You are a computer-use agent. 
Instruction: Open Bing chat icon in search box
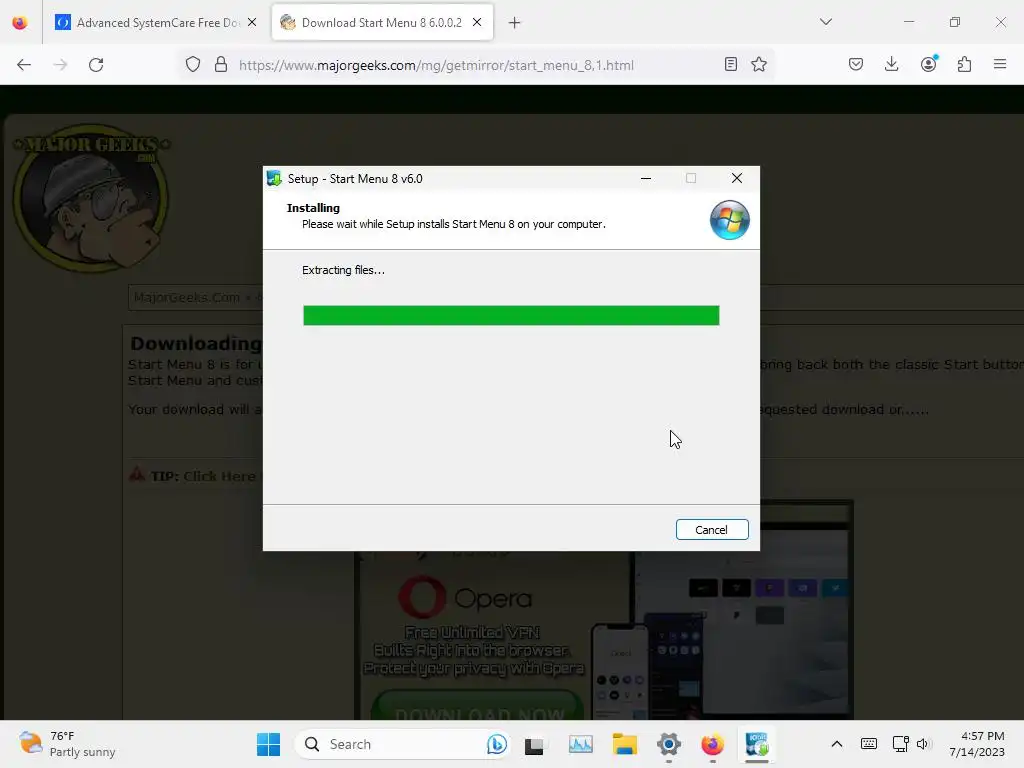coord(497,744)
